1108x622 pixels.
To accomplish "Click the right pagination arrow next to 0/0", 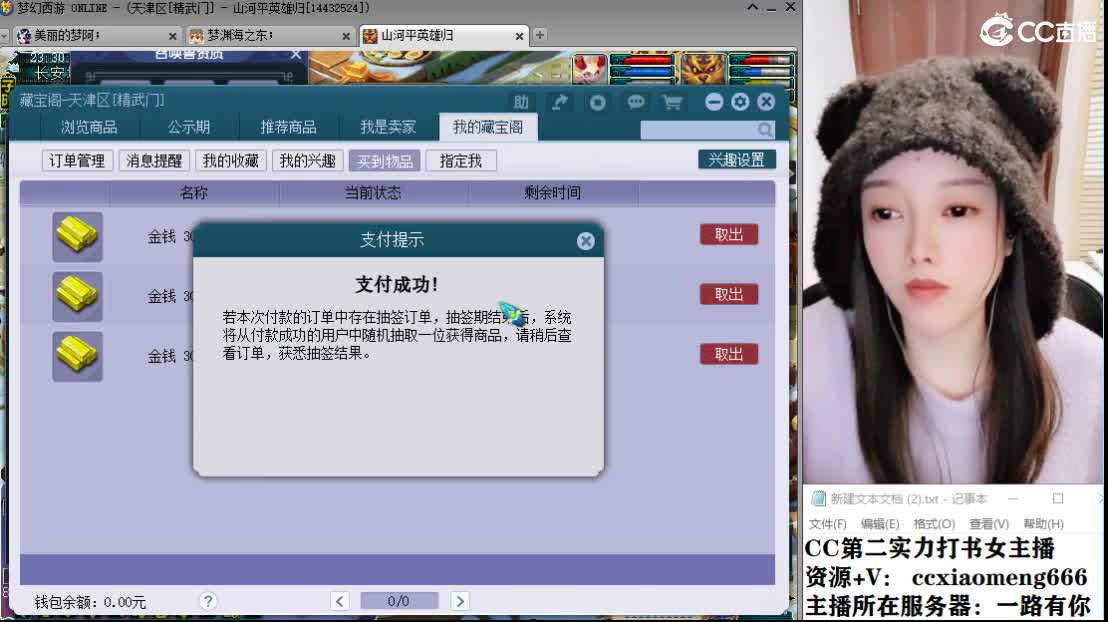I will tap(461, 602).
